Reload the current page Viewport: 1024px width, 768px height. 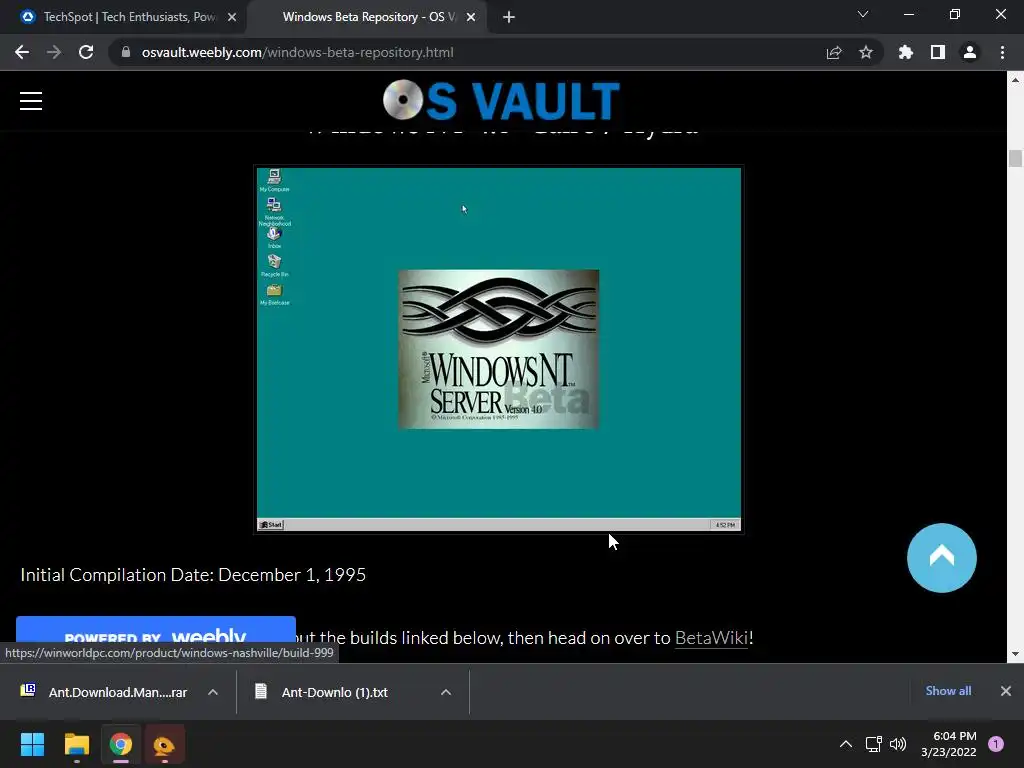pyautogui.click(x=86, y=52)
